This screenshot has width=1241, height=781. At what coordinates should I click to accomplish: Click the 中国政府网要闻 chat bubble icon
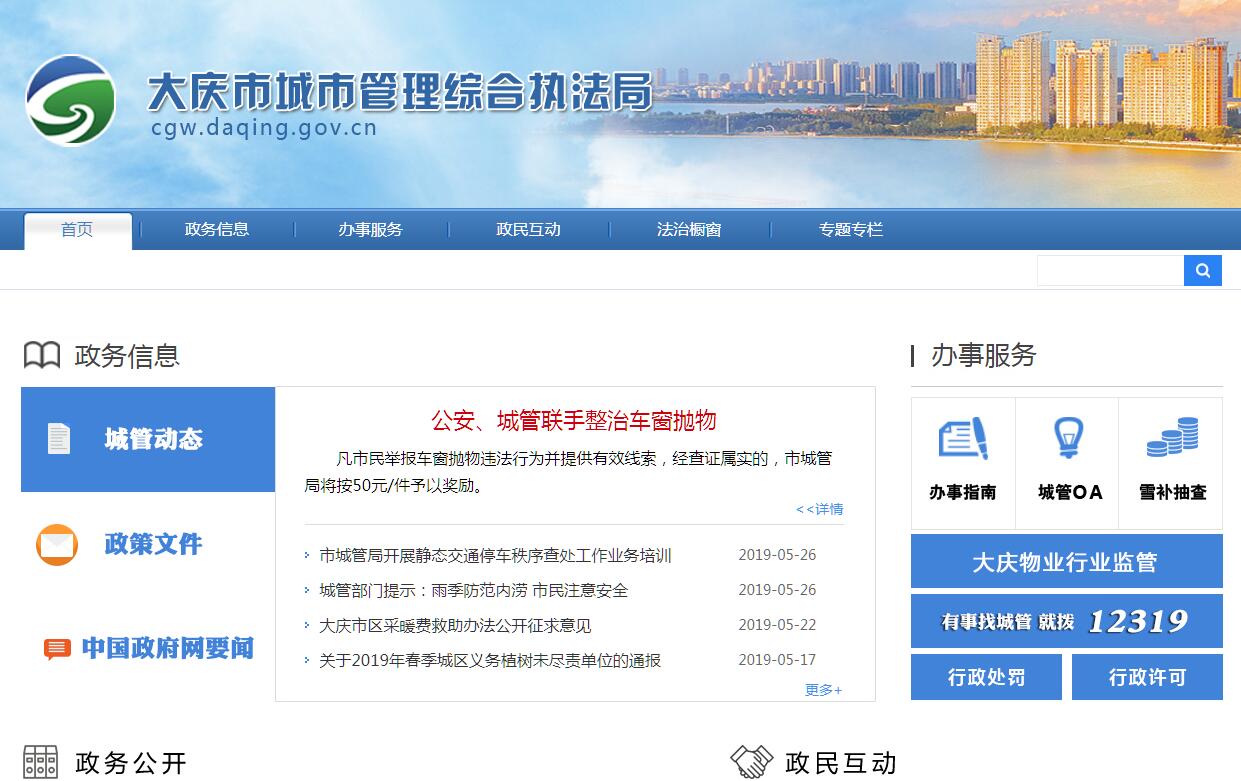pyautogui.click(x=57, y=649)
